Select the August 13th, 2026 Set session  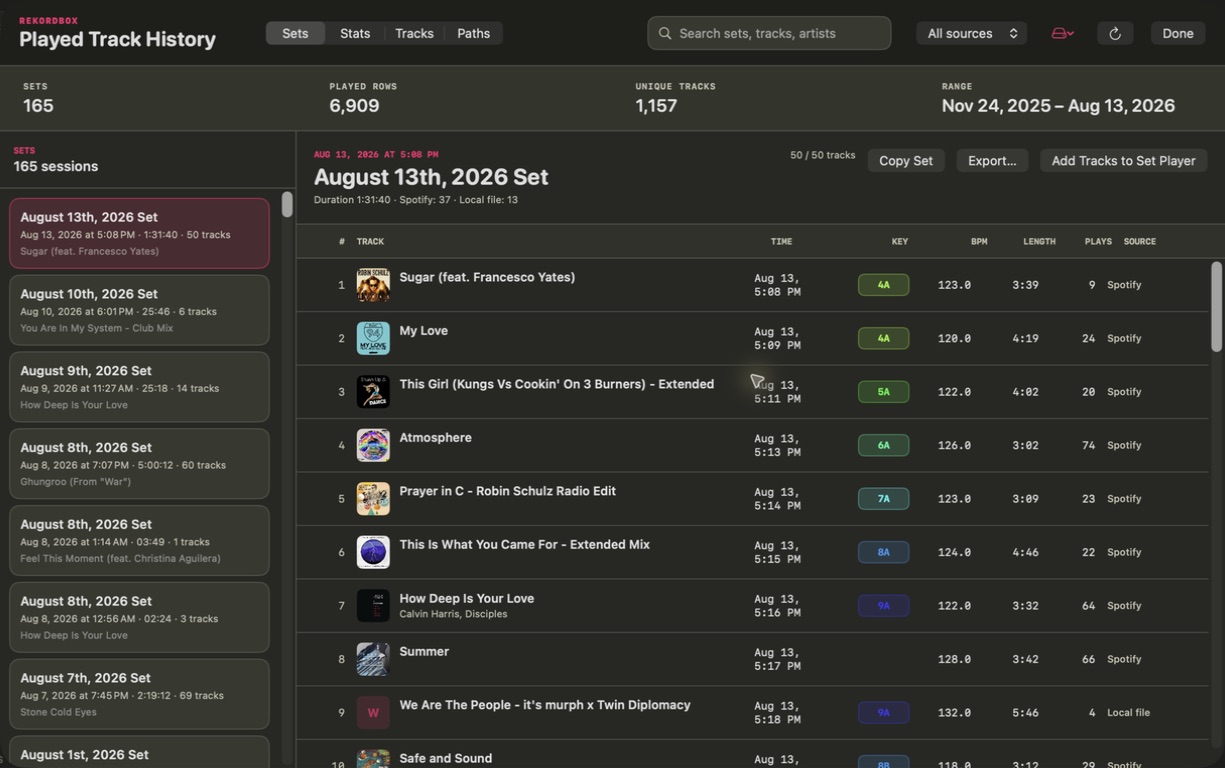point(139,233)
